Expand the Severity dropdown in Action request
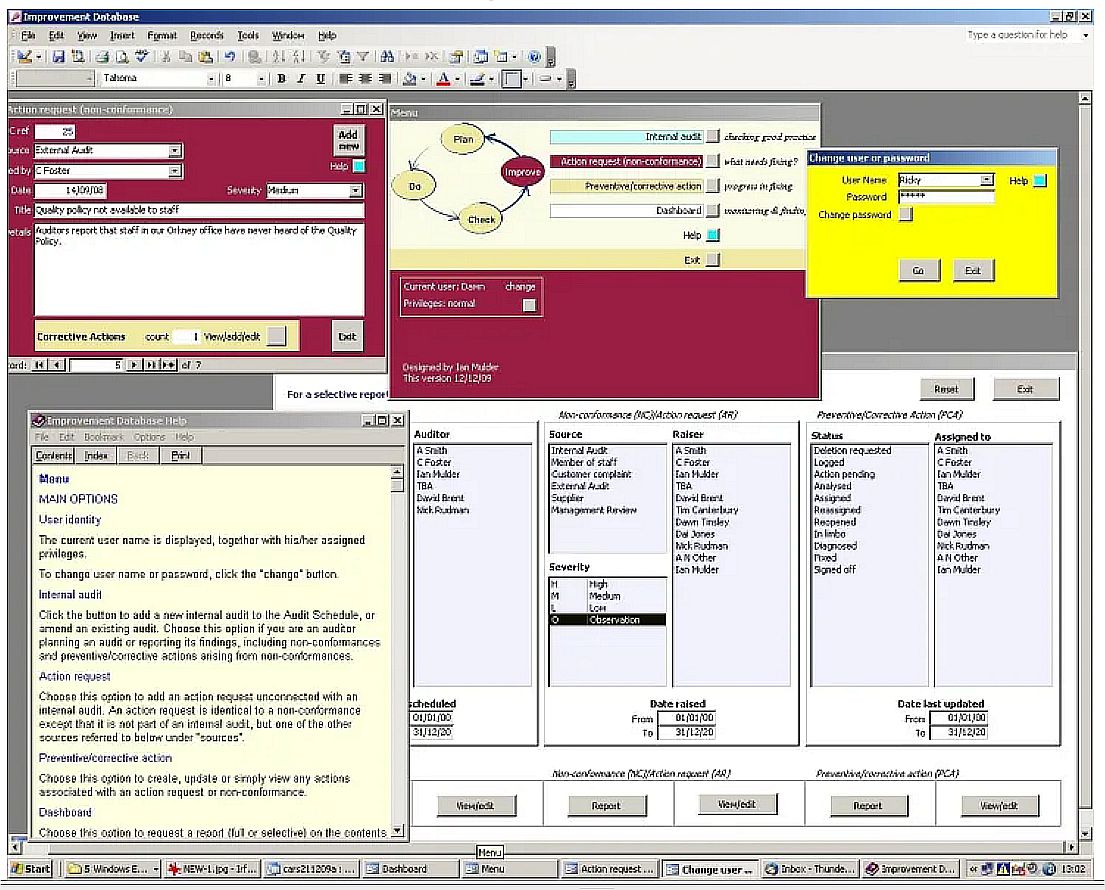Image resolution: width=1105 pixels, height=890 pixels. pos(356,190)
